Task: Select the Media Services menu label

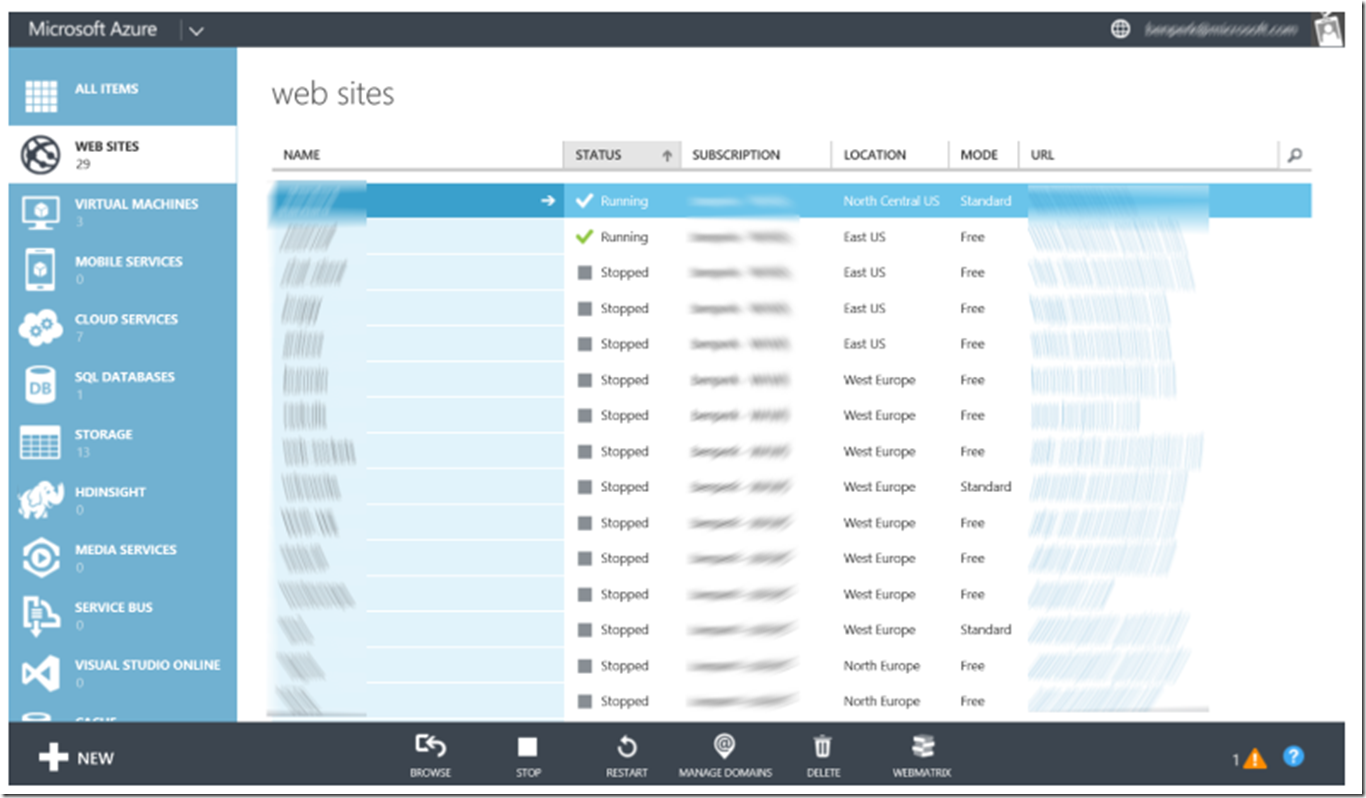Action: tap(125, 550)
